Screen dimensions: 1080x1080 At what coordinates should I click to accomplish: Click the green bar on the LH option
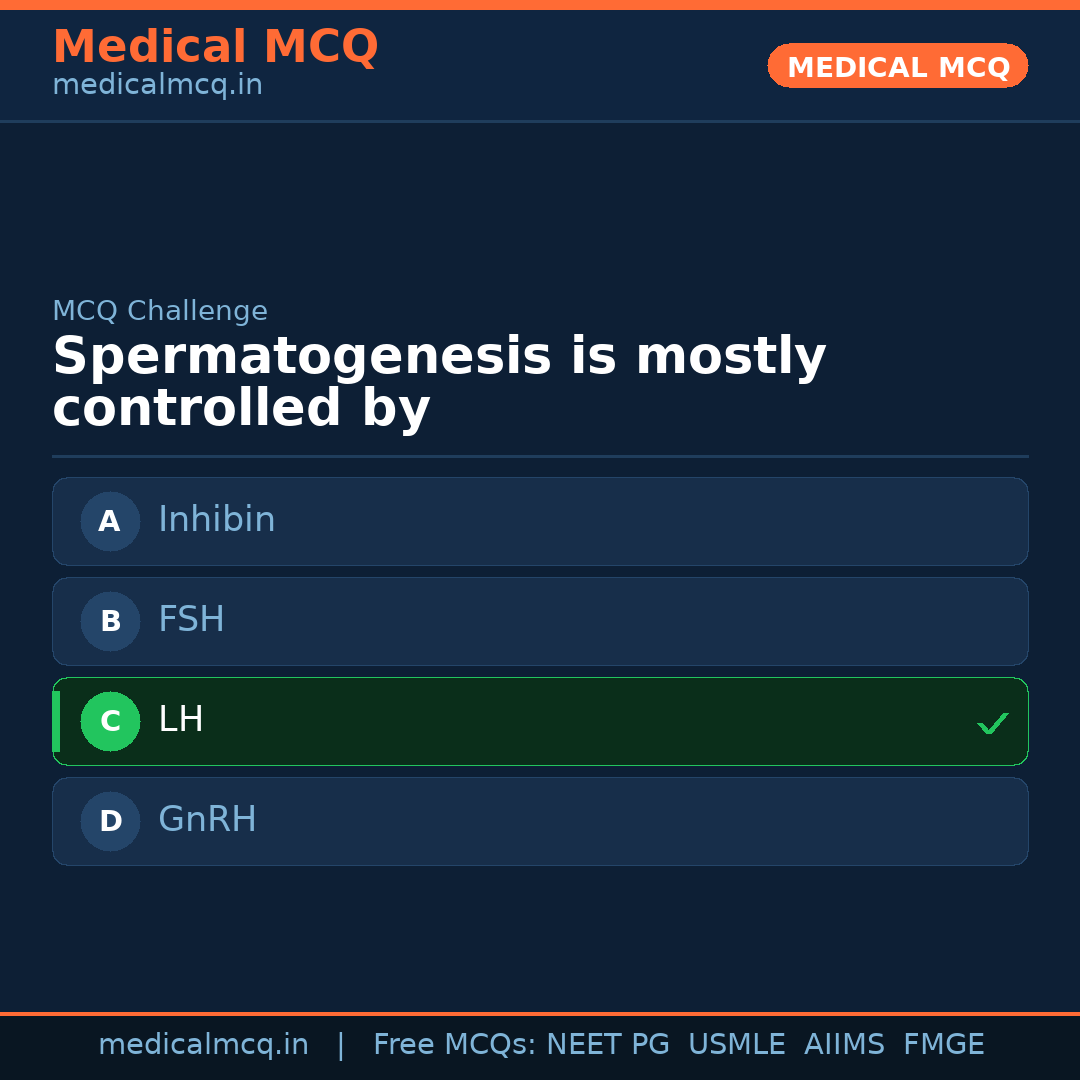pos(56,721)
